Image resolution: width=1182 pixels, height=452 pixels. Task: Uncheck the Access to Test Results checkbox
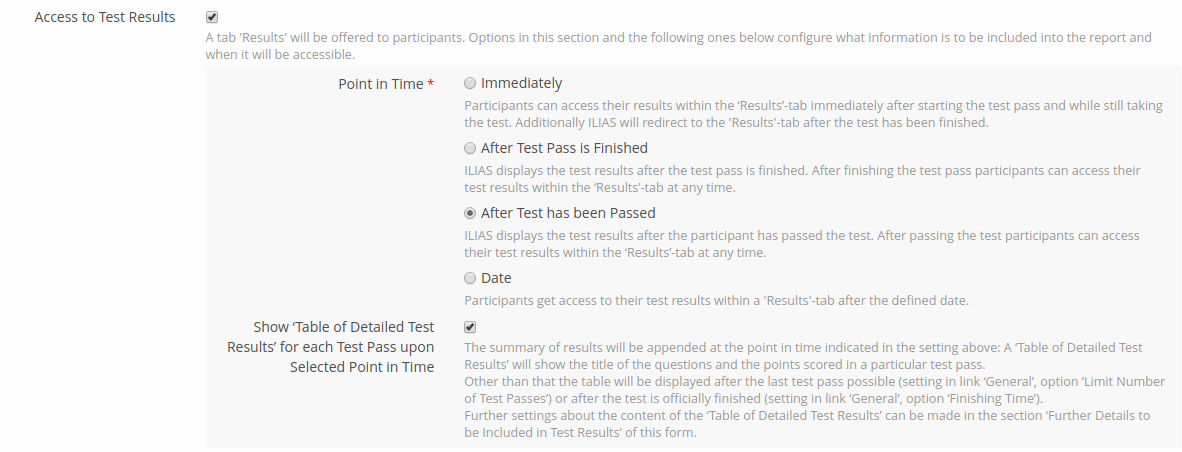tap(211, 17)
